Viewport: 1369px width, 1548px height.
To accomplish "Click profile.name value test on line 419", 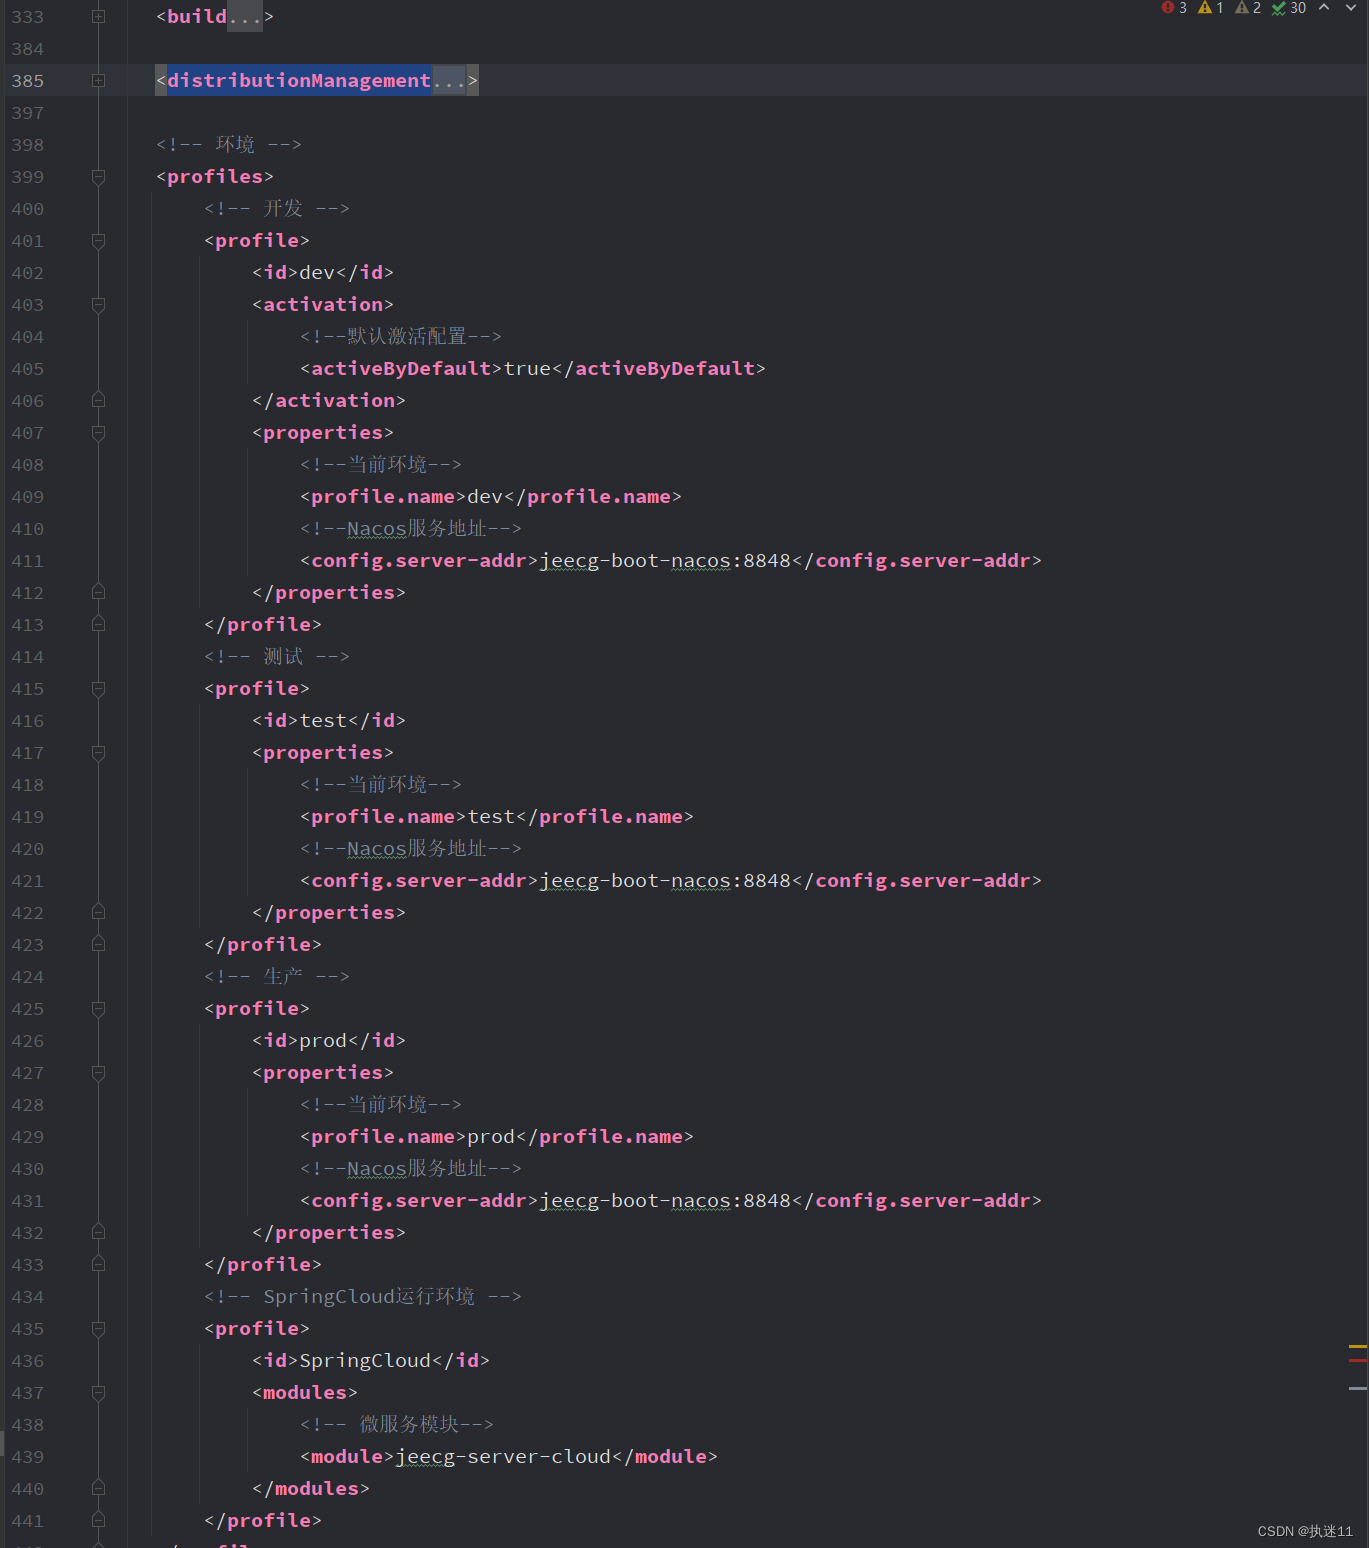I will 491,816.
